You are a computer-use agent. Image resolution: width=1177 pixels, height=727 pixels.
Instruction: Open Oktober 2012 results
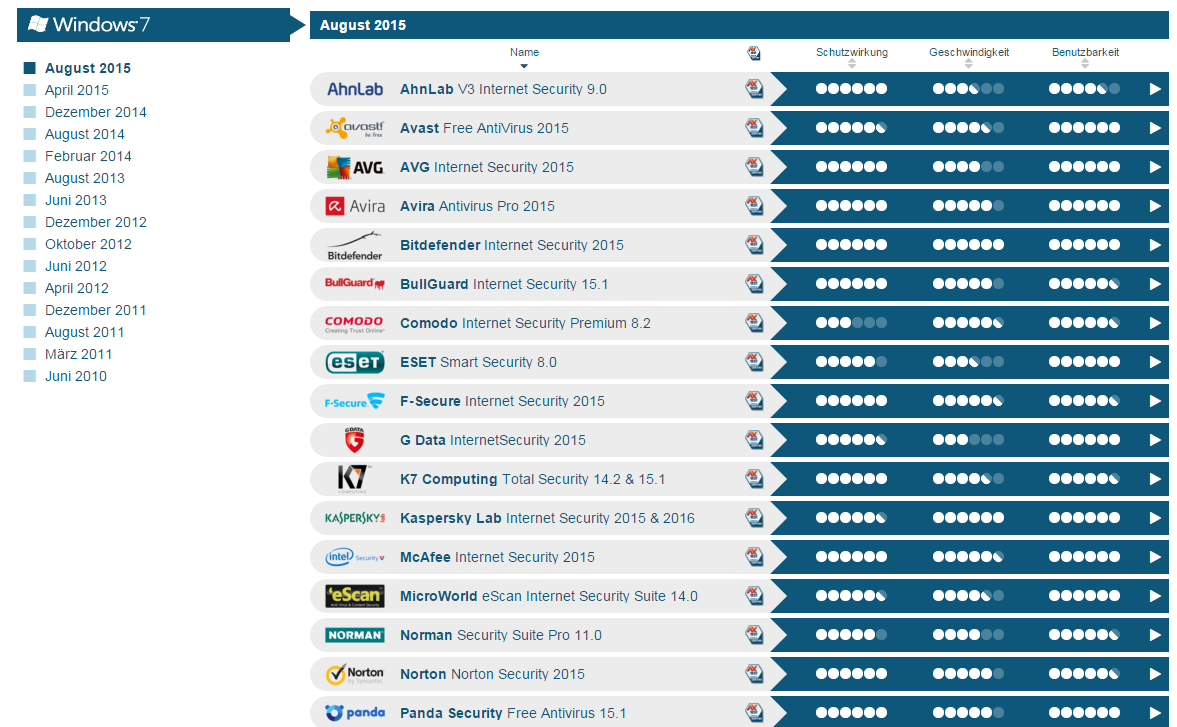[88, 244]
